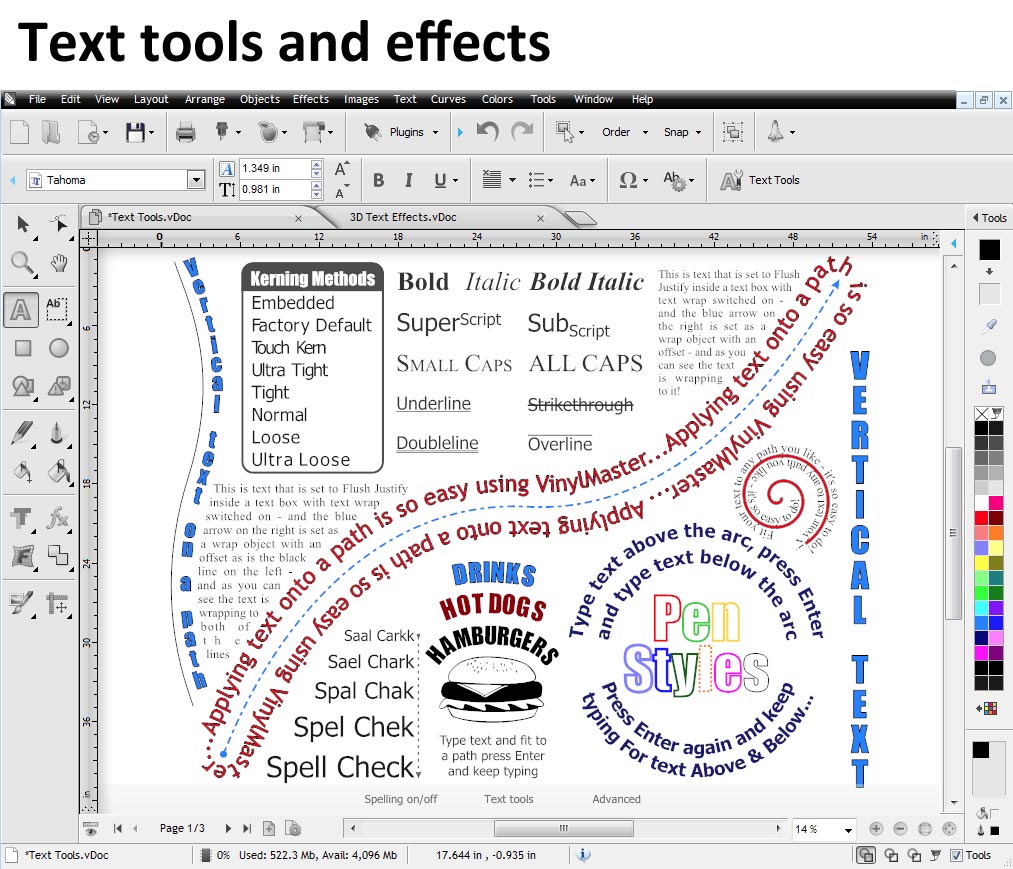
Task: Click the increase font size A icon
Action: [342, 168]
